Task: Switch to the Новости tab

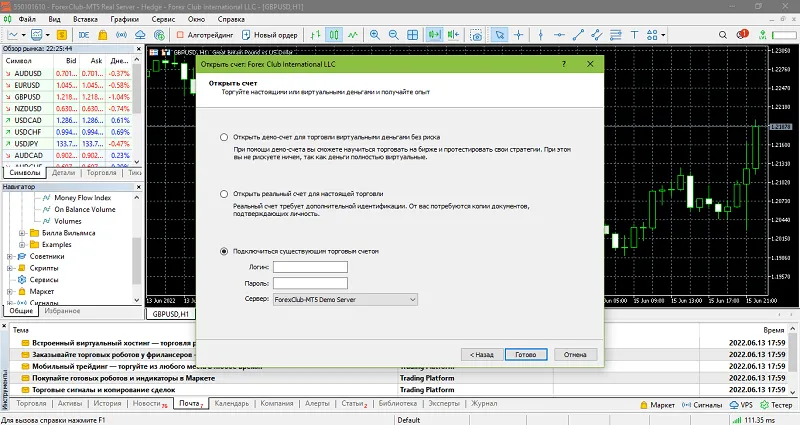Action: (x=148, y=403)
